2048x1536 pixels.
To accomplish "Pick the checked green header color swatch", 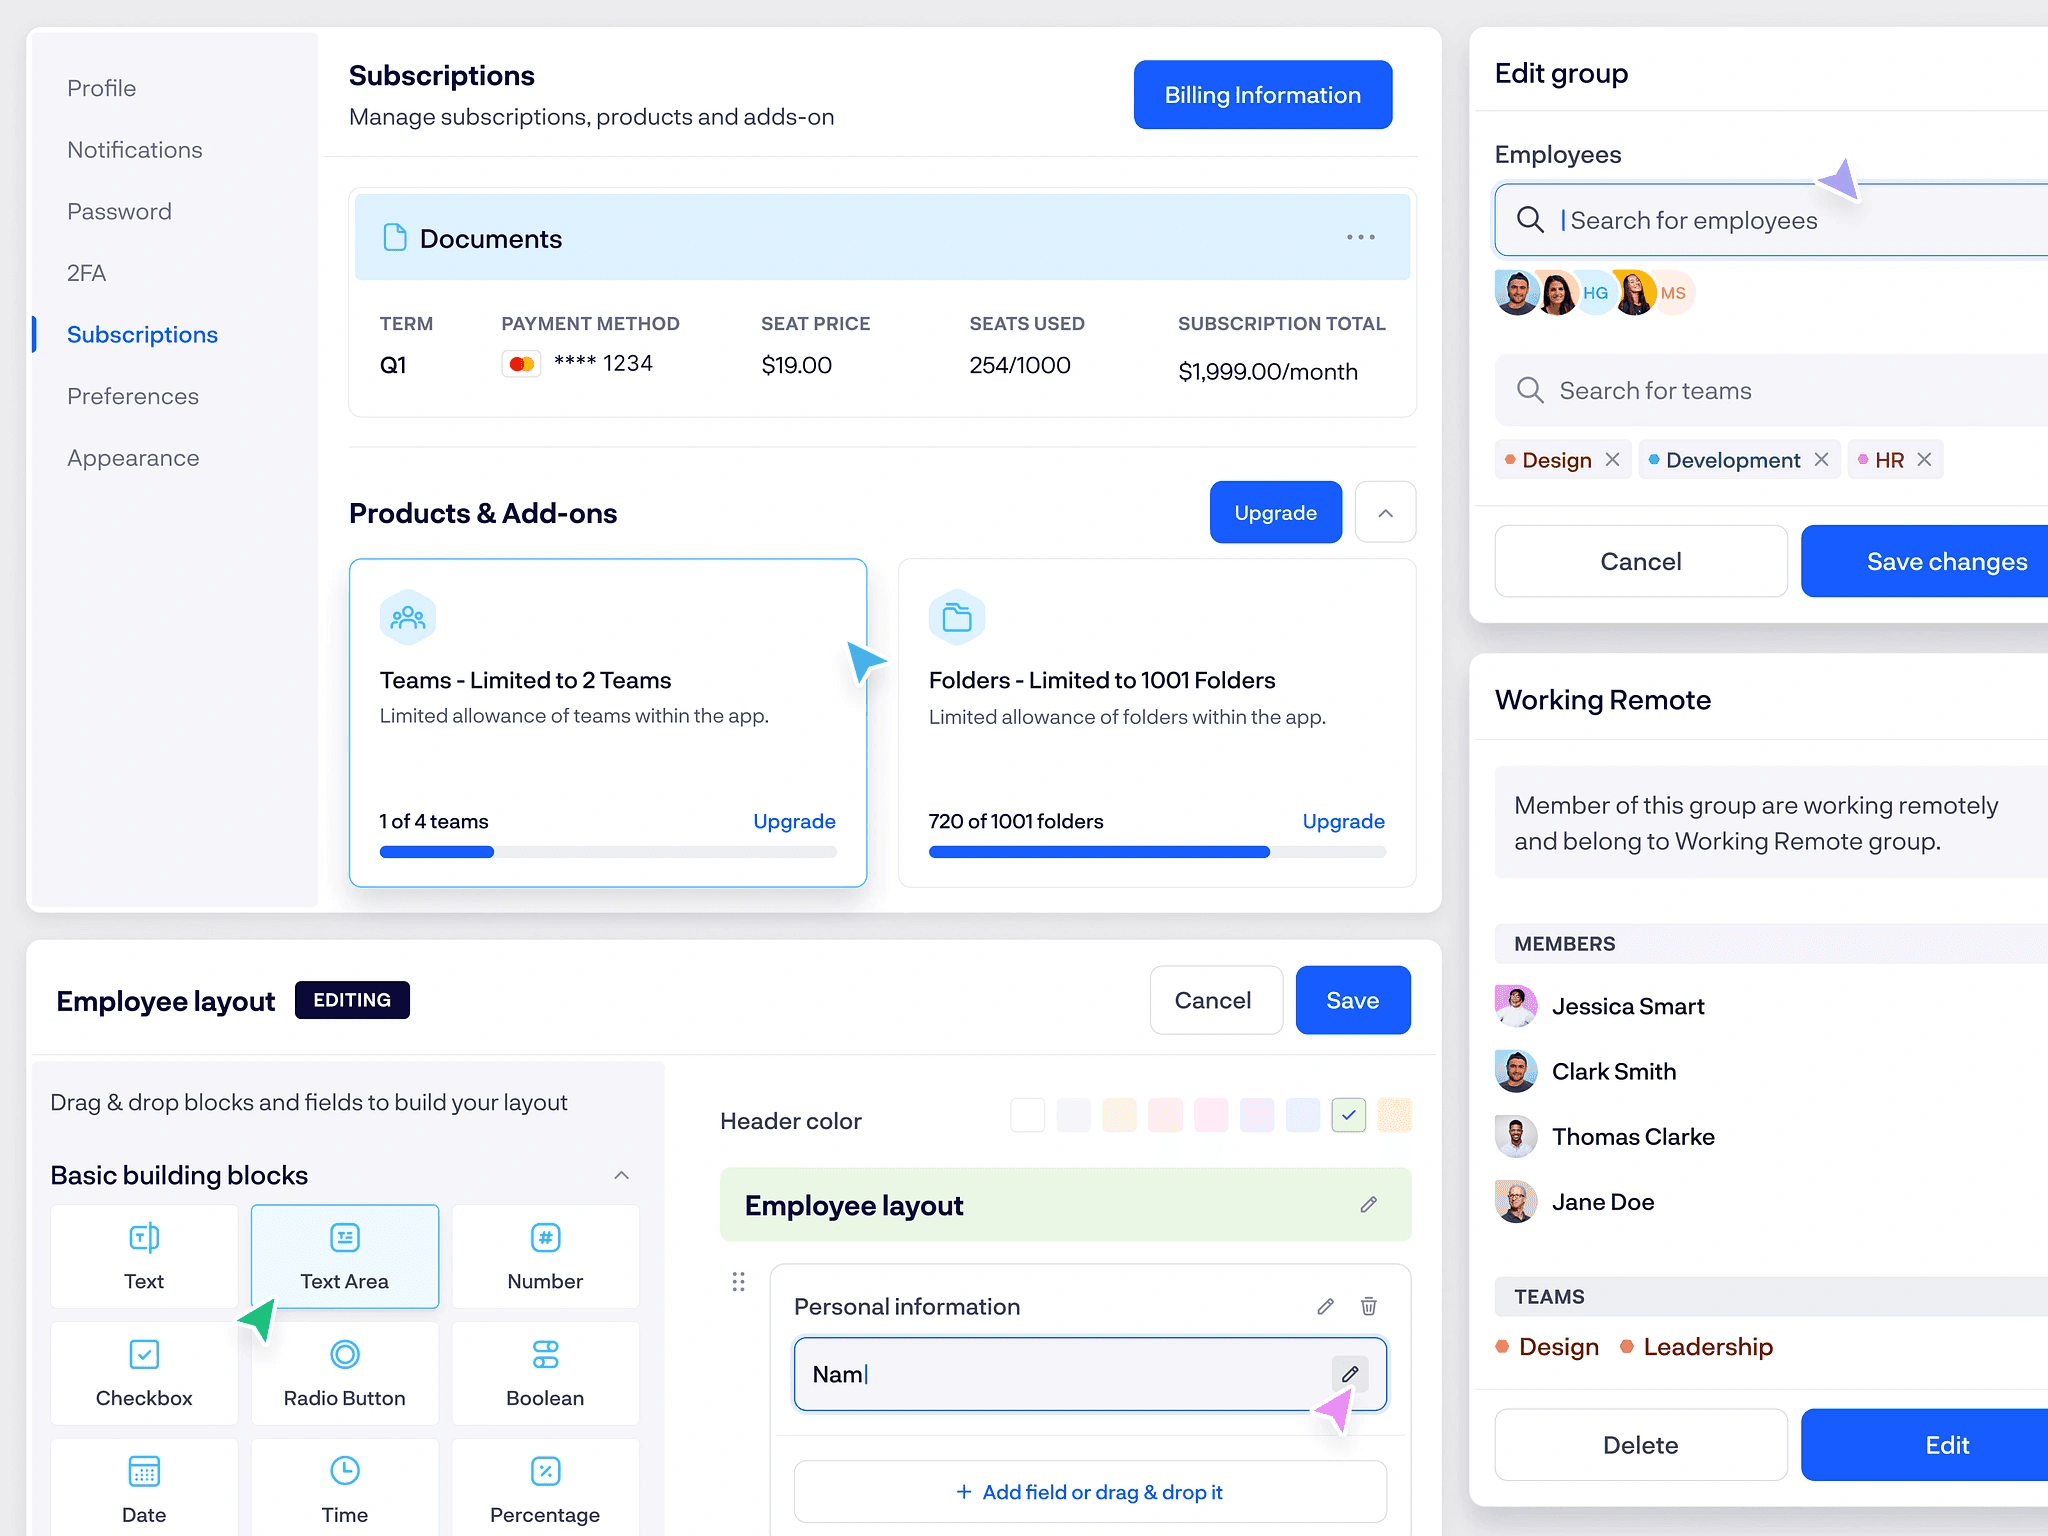I will 1348,1115.
